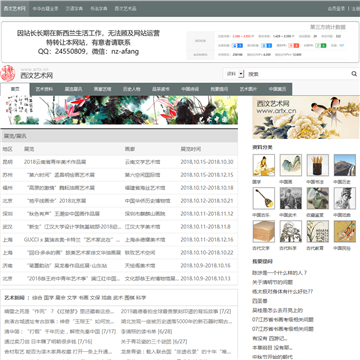Open the GUCCI x exhibition in 上海
This screenshot has width=360, height=360.
[x=72, y=240]
